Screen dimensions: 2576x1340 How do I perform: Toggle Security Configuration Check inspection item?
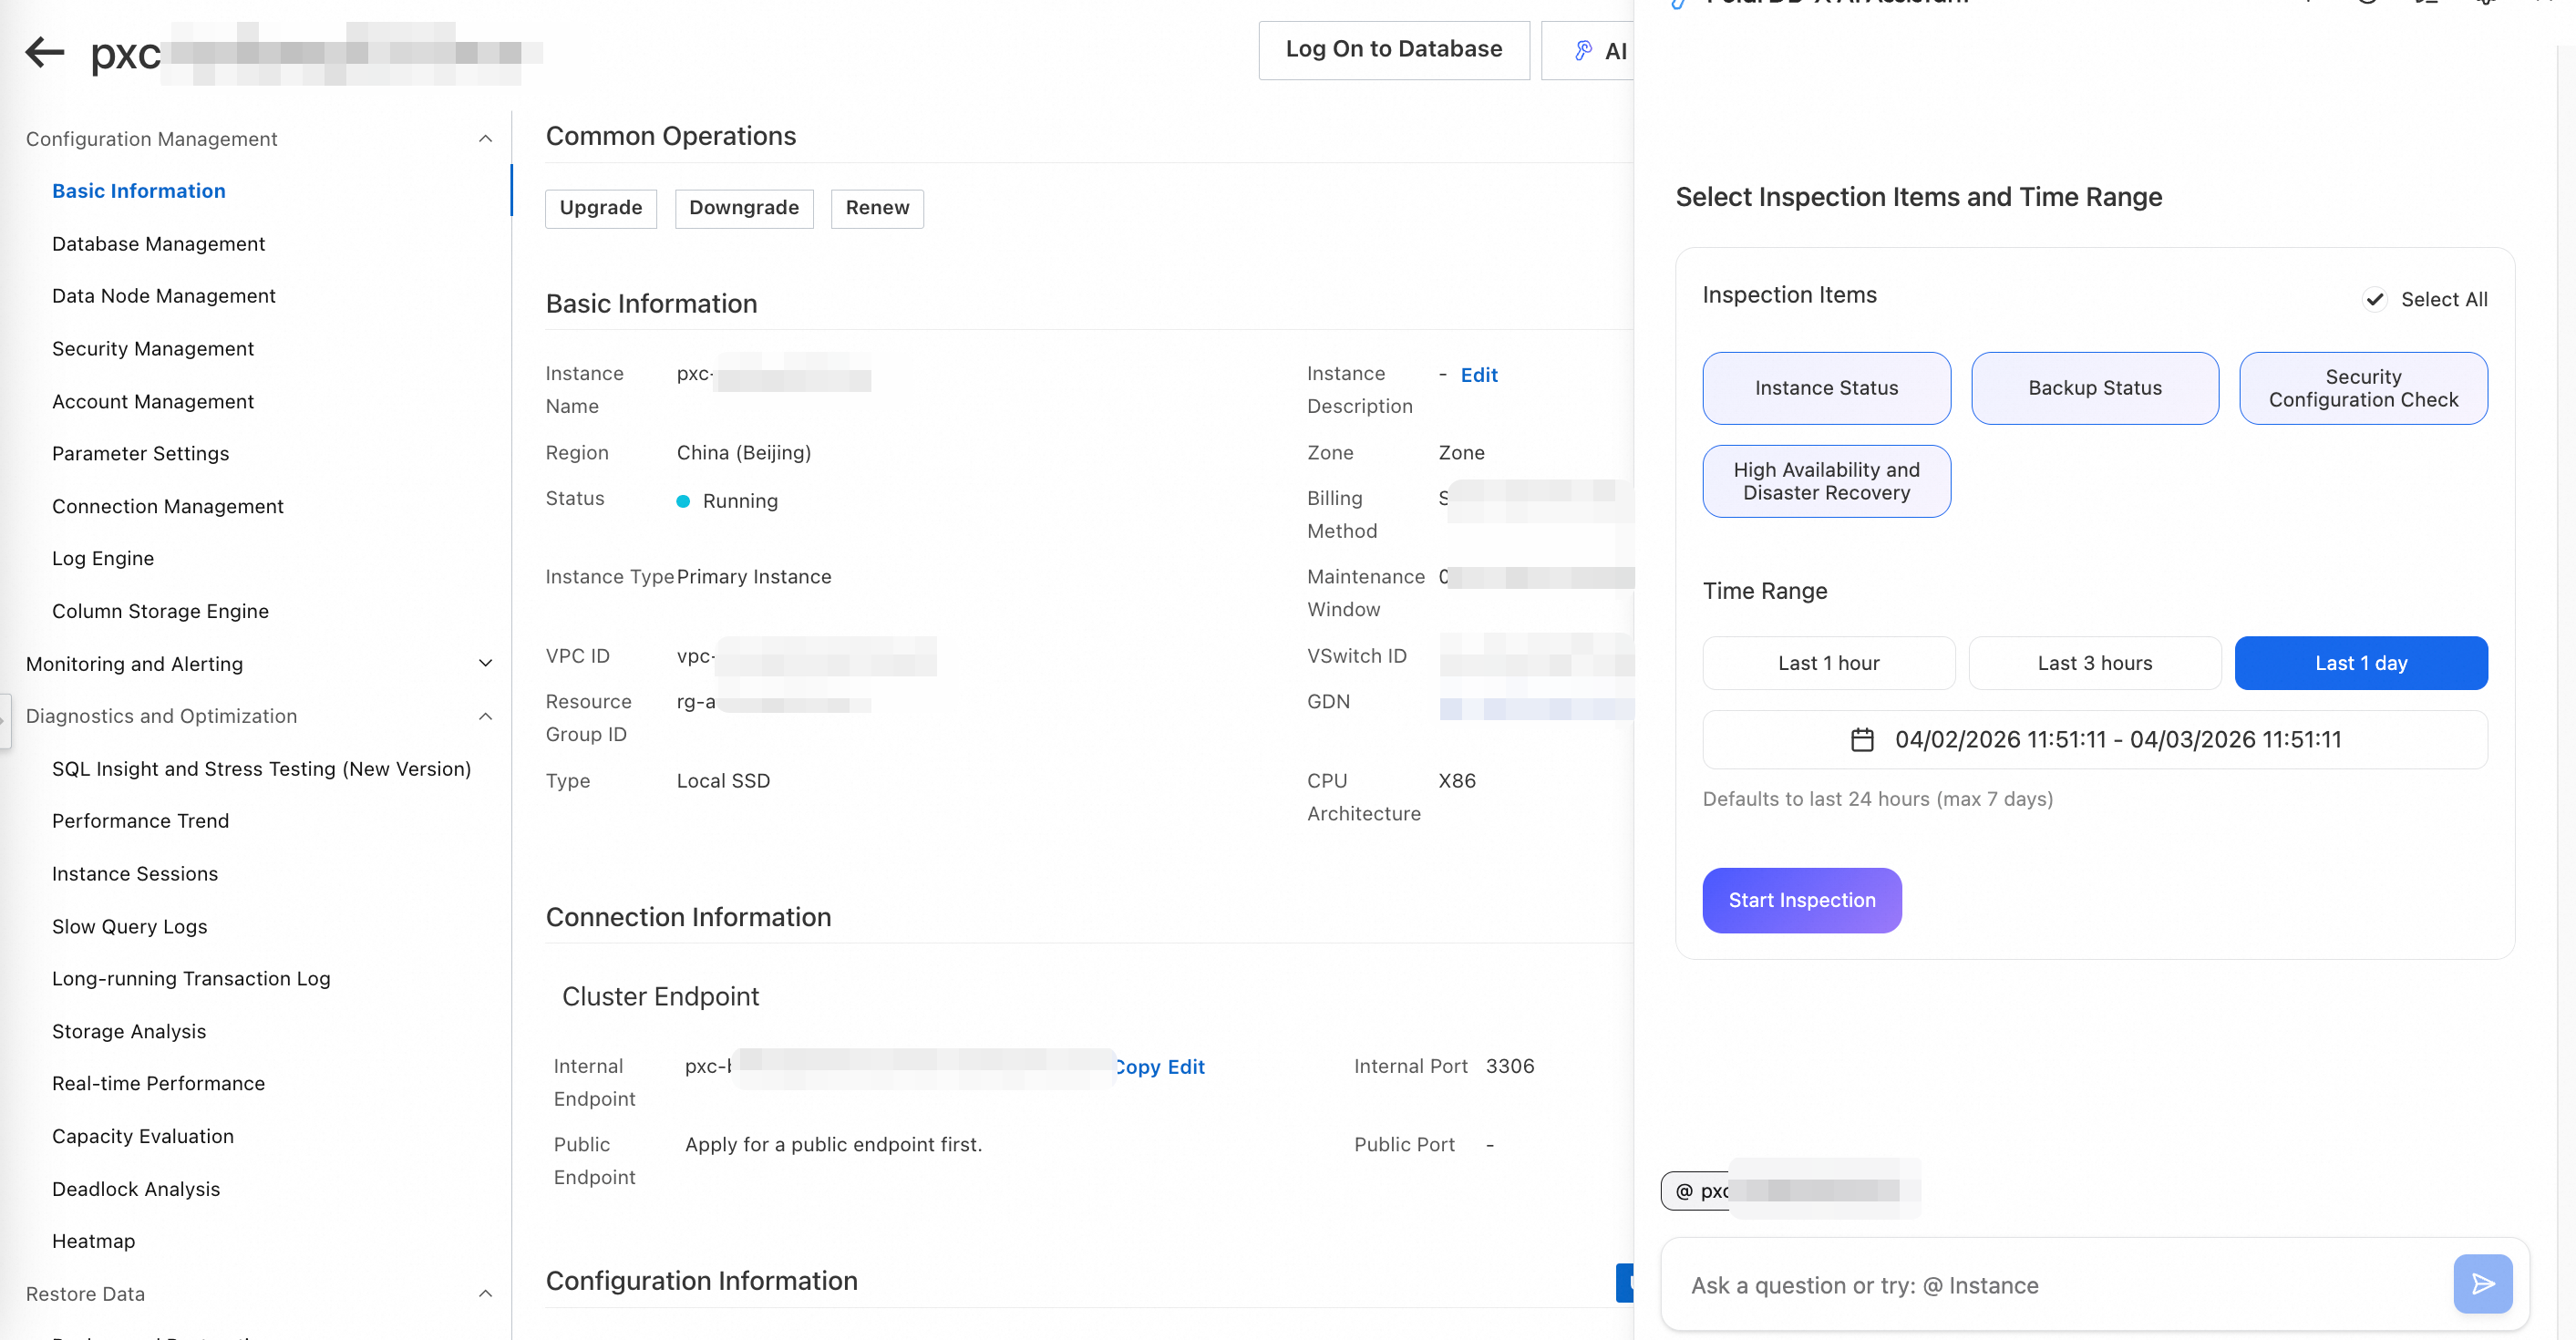point(2362,388)
